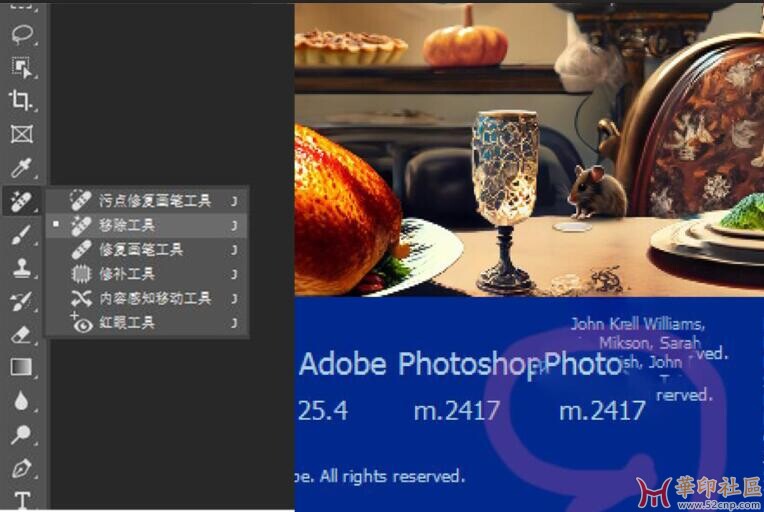Select the Frame tool
This screenshot has height=512, width=764.
(22, 134)
